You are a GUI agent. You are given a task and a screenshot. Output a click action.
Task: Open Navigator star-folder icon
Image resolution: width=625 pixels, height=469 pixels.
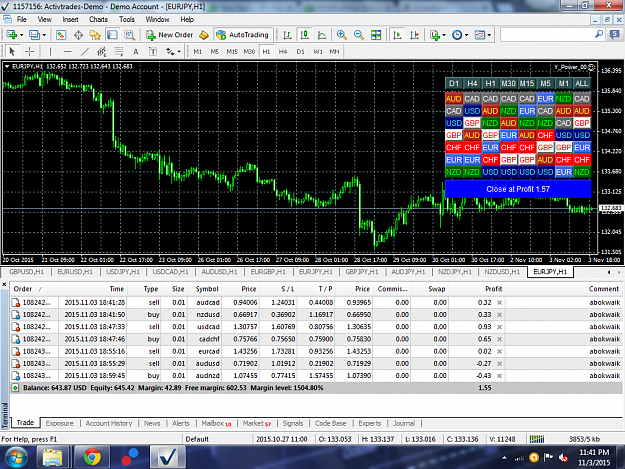coord(95,35)
